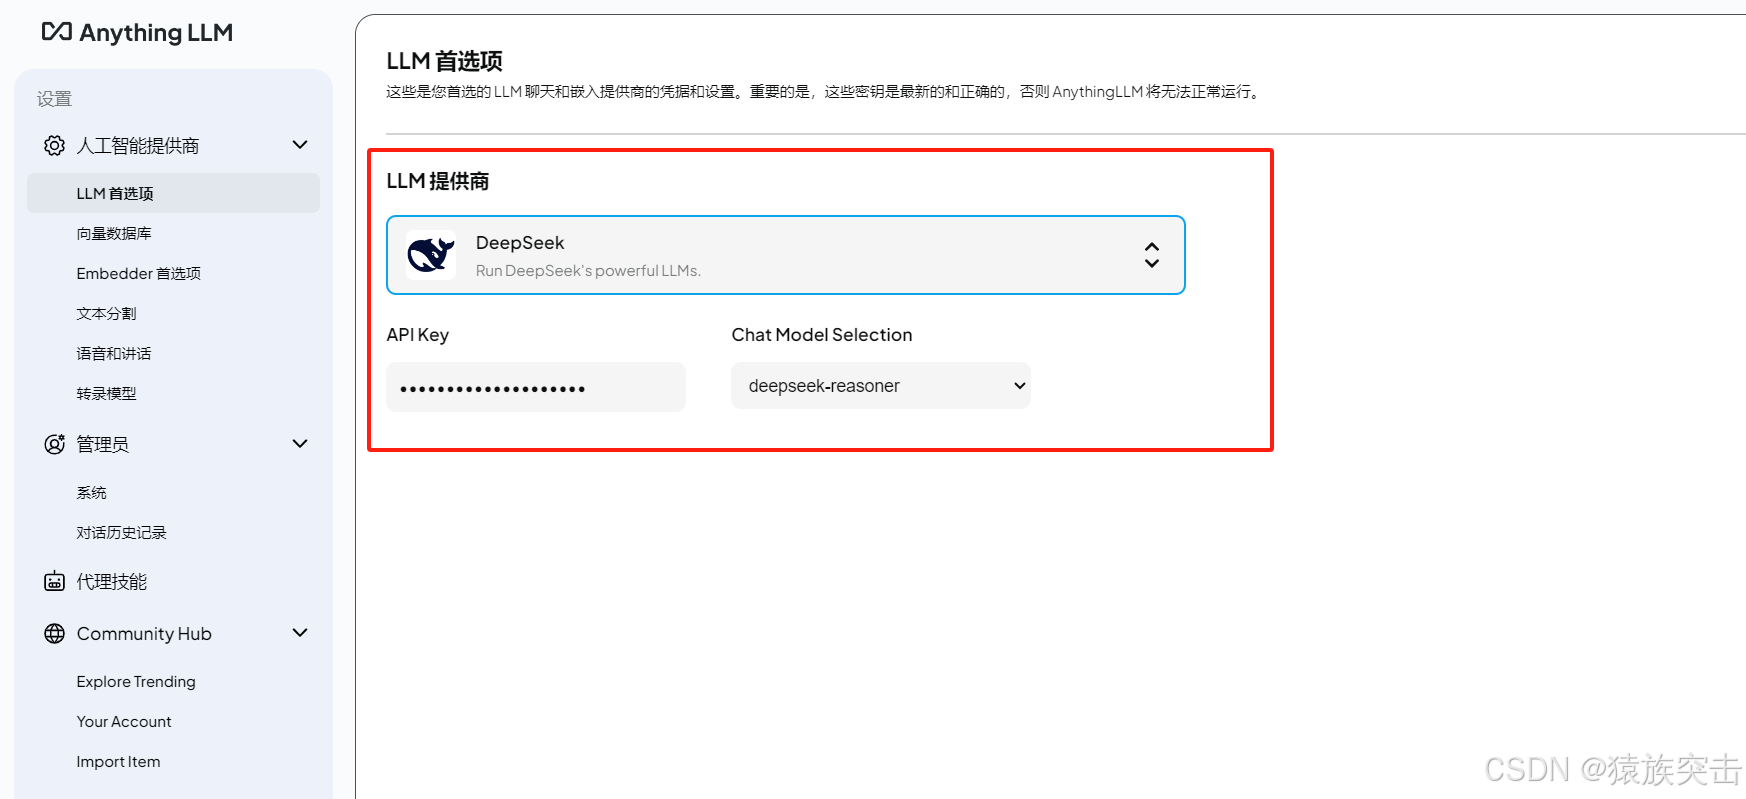Open 语音和讲话 settings
Viewport: 1746px width, 799px height.
click(114, 353)
